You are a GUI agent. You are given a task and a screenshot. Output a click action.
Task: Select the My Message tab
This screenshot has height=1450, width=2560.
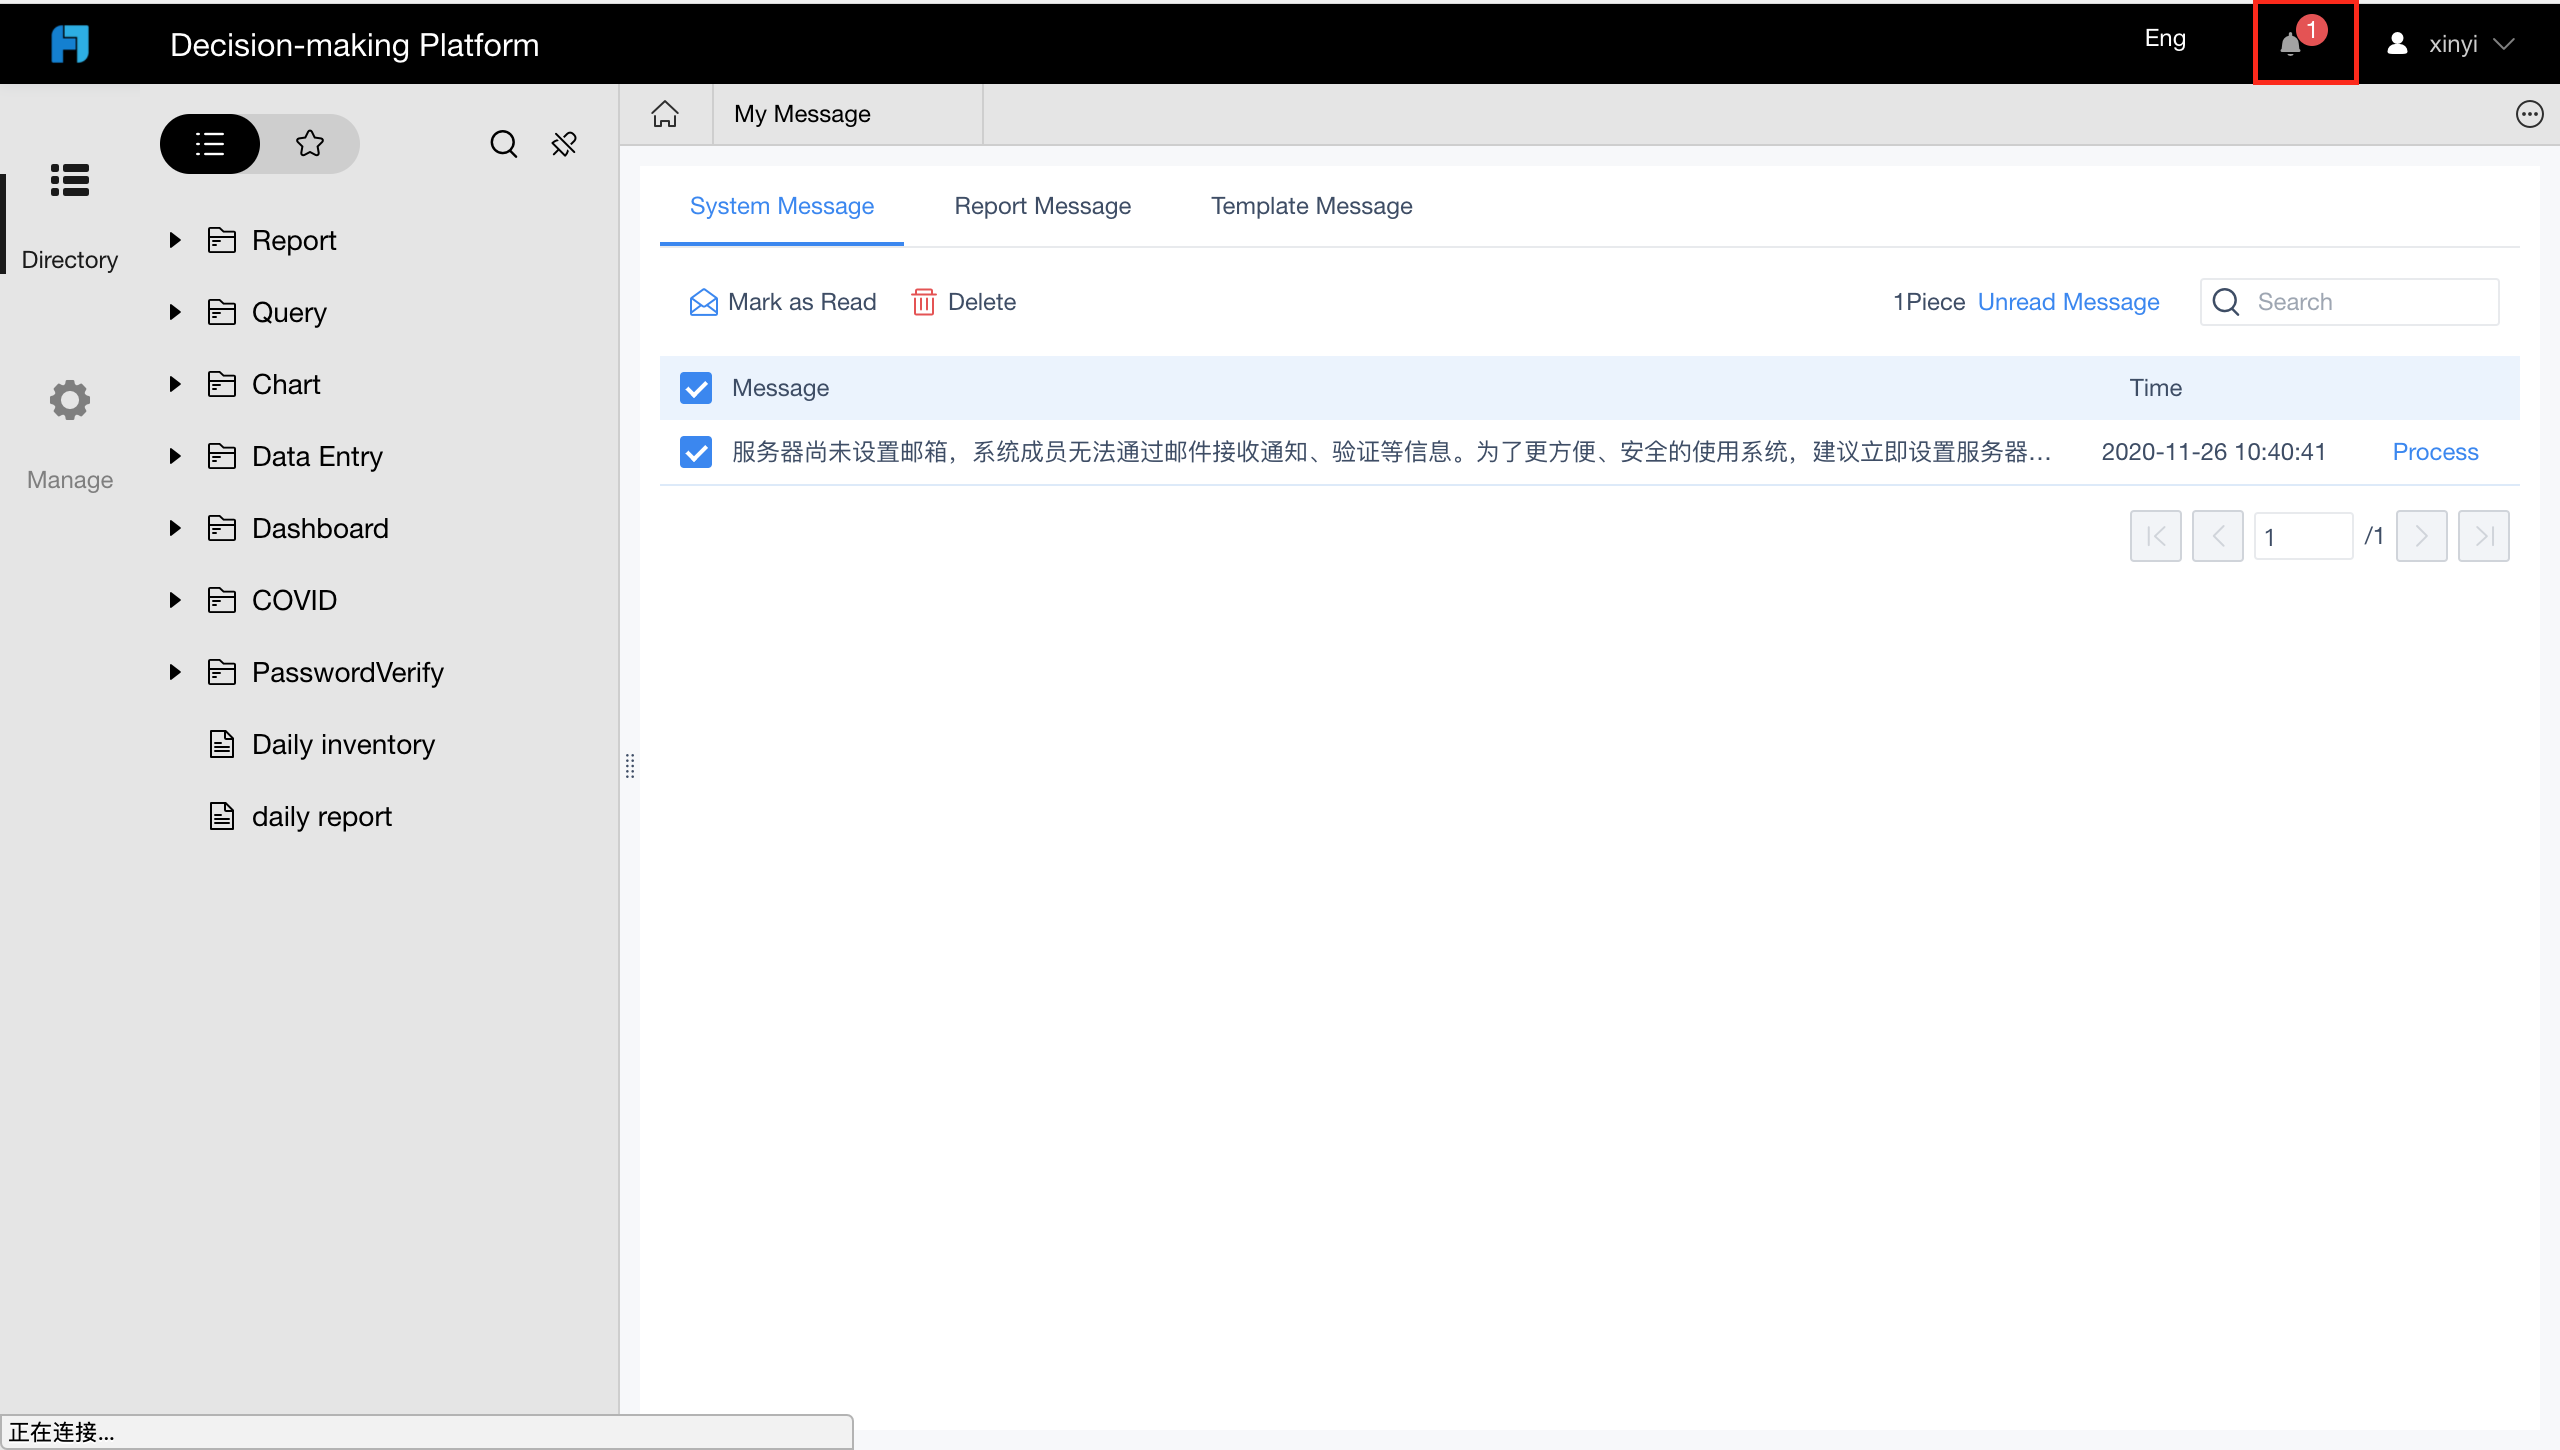(x=848, y=114)
